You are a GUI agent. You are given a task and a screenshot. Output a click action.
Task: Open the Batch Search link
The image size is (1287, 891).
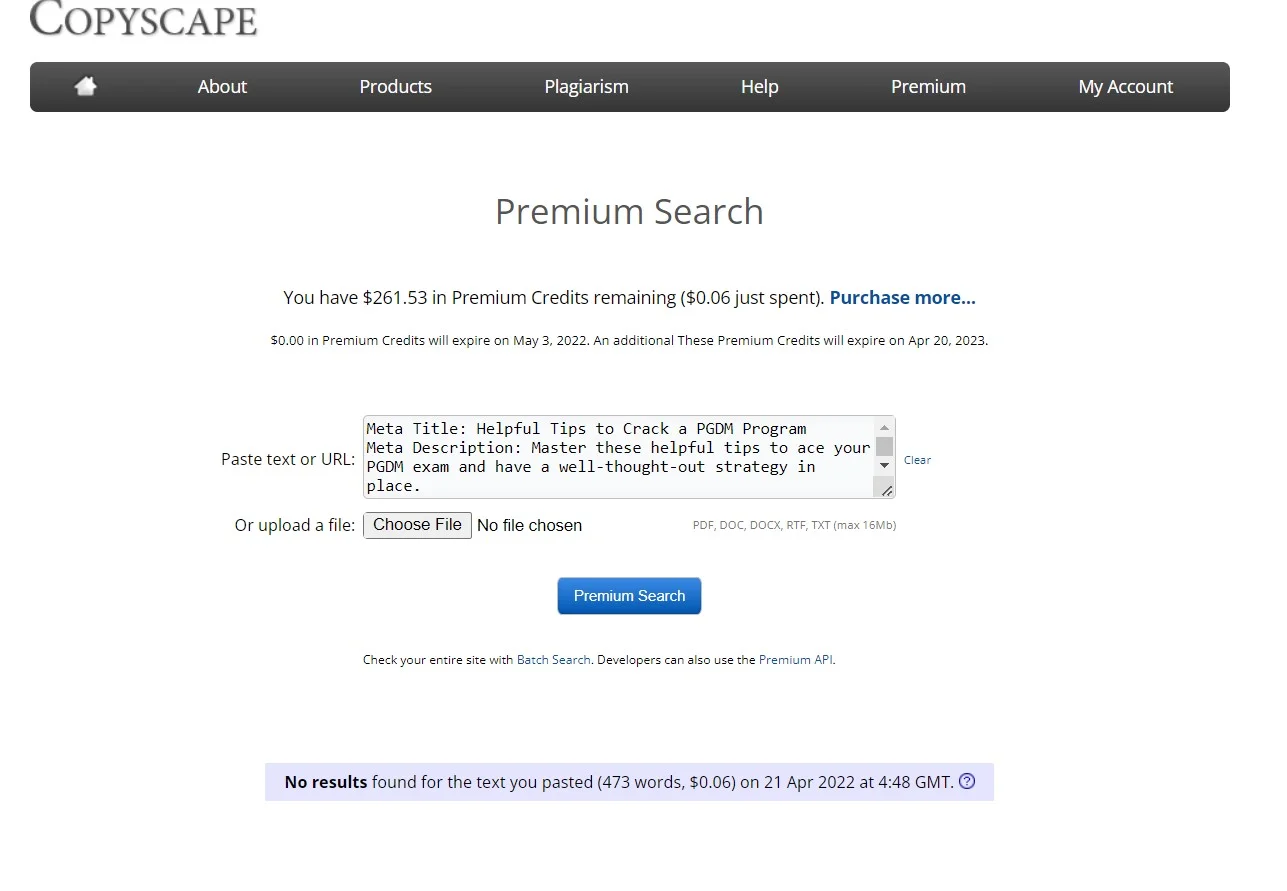[553, 660]
